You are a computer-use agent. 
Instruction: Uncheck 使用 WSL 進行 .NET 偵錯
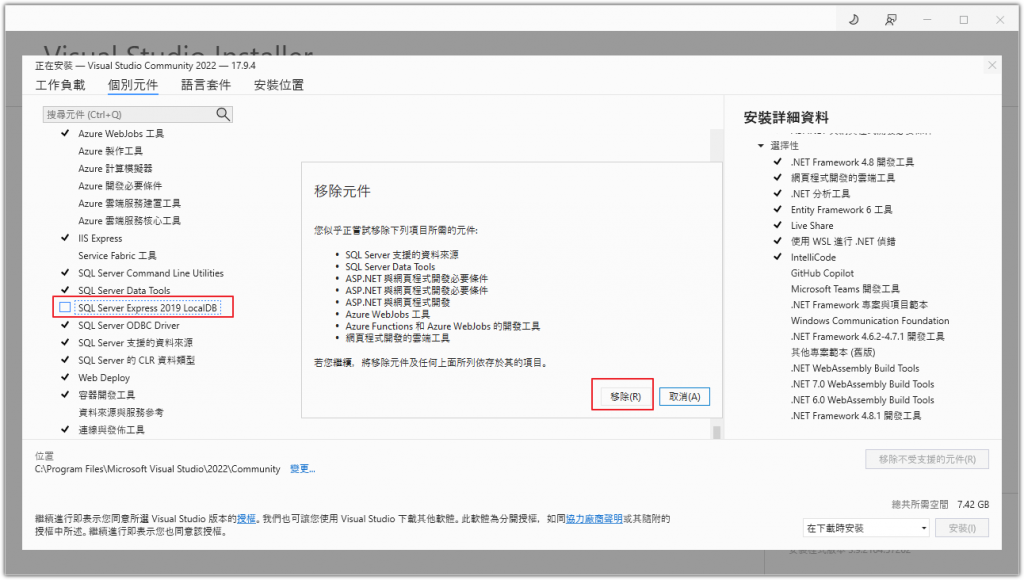pos(777,241)
